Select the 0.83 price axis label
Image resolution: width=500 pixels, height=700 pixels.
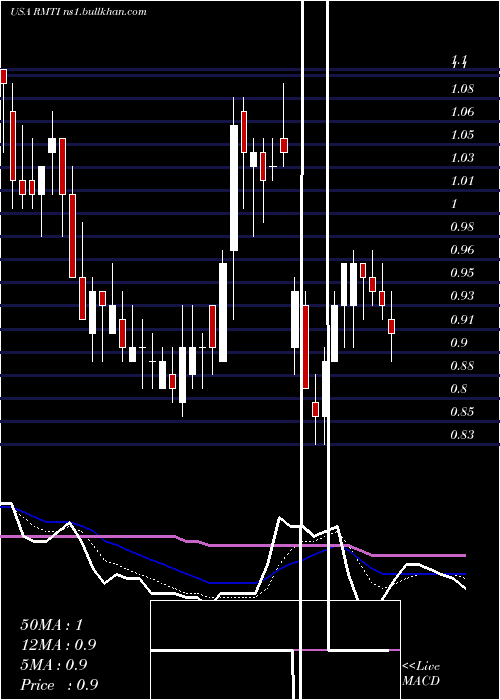click(462, 434)
